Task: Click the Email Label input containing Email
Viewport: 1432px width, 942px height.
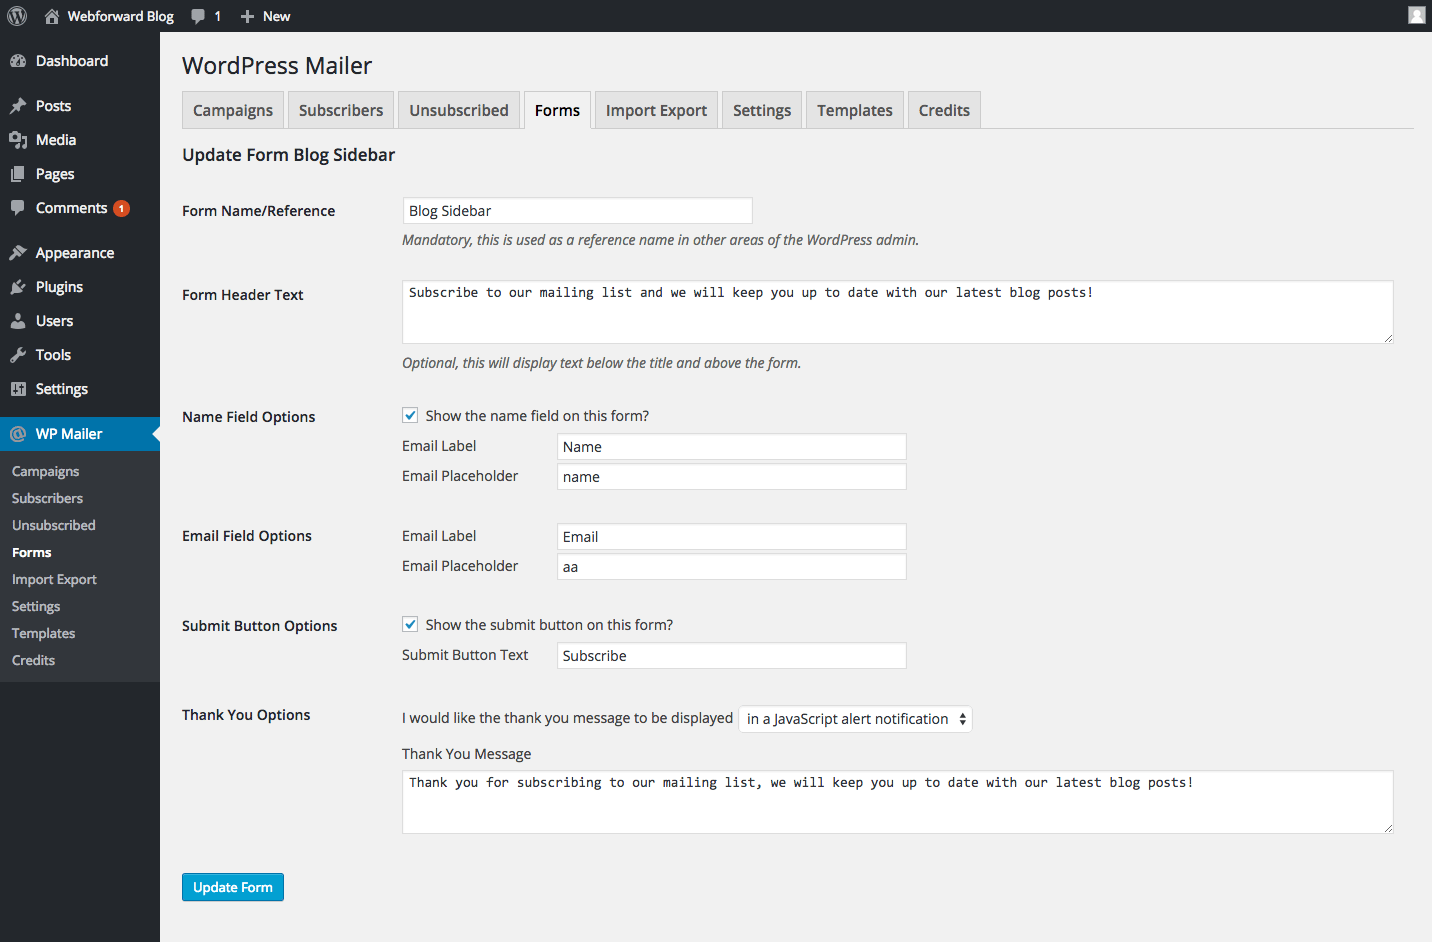Action: (x=732, y=537)
